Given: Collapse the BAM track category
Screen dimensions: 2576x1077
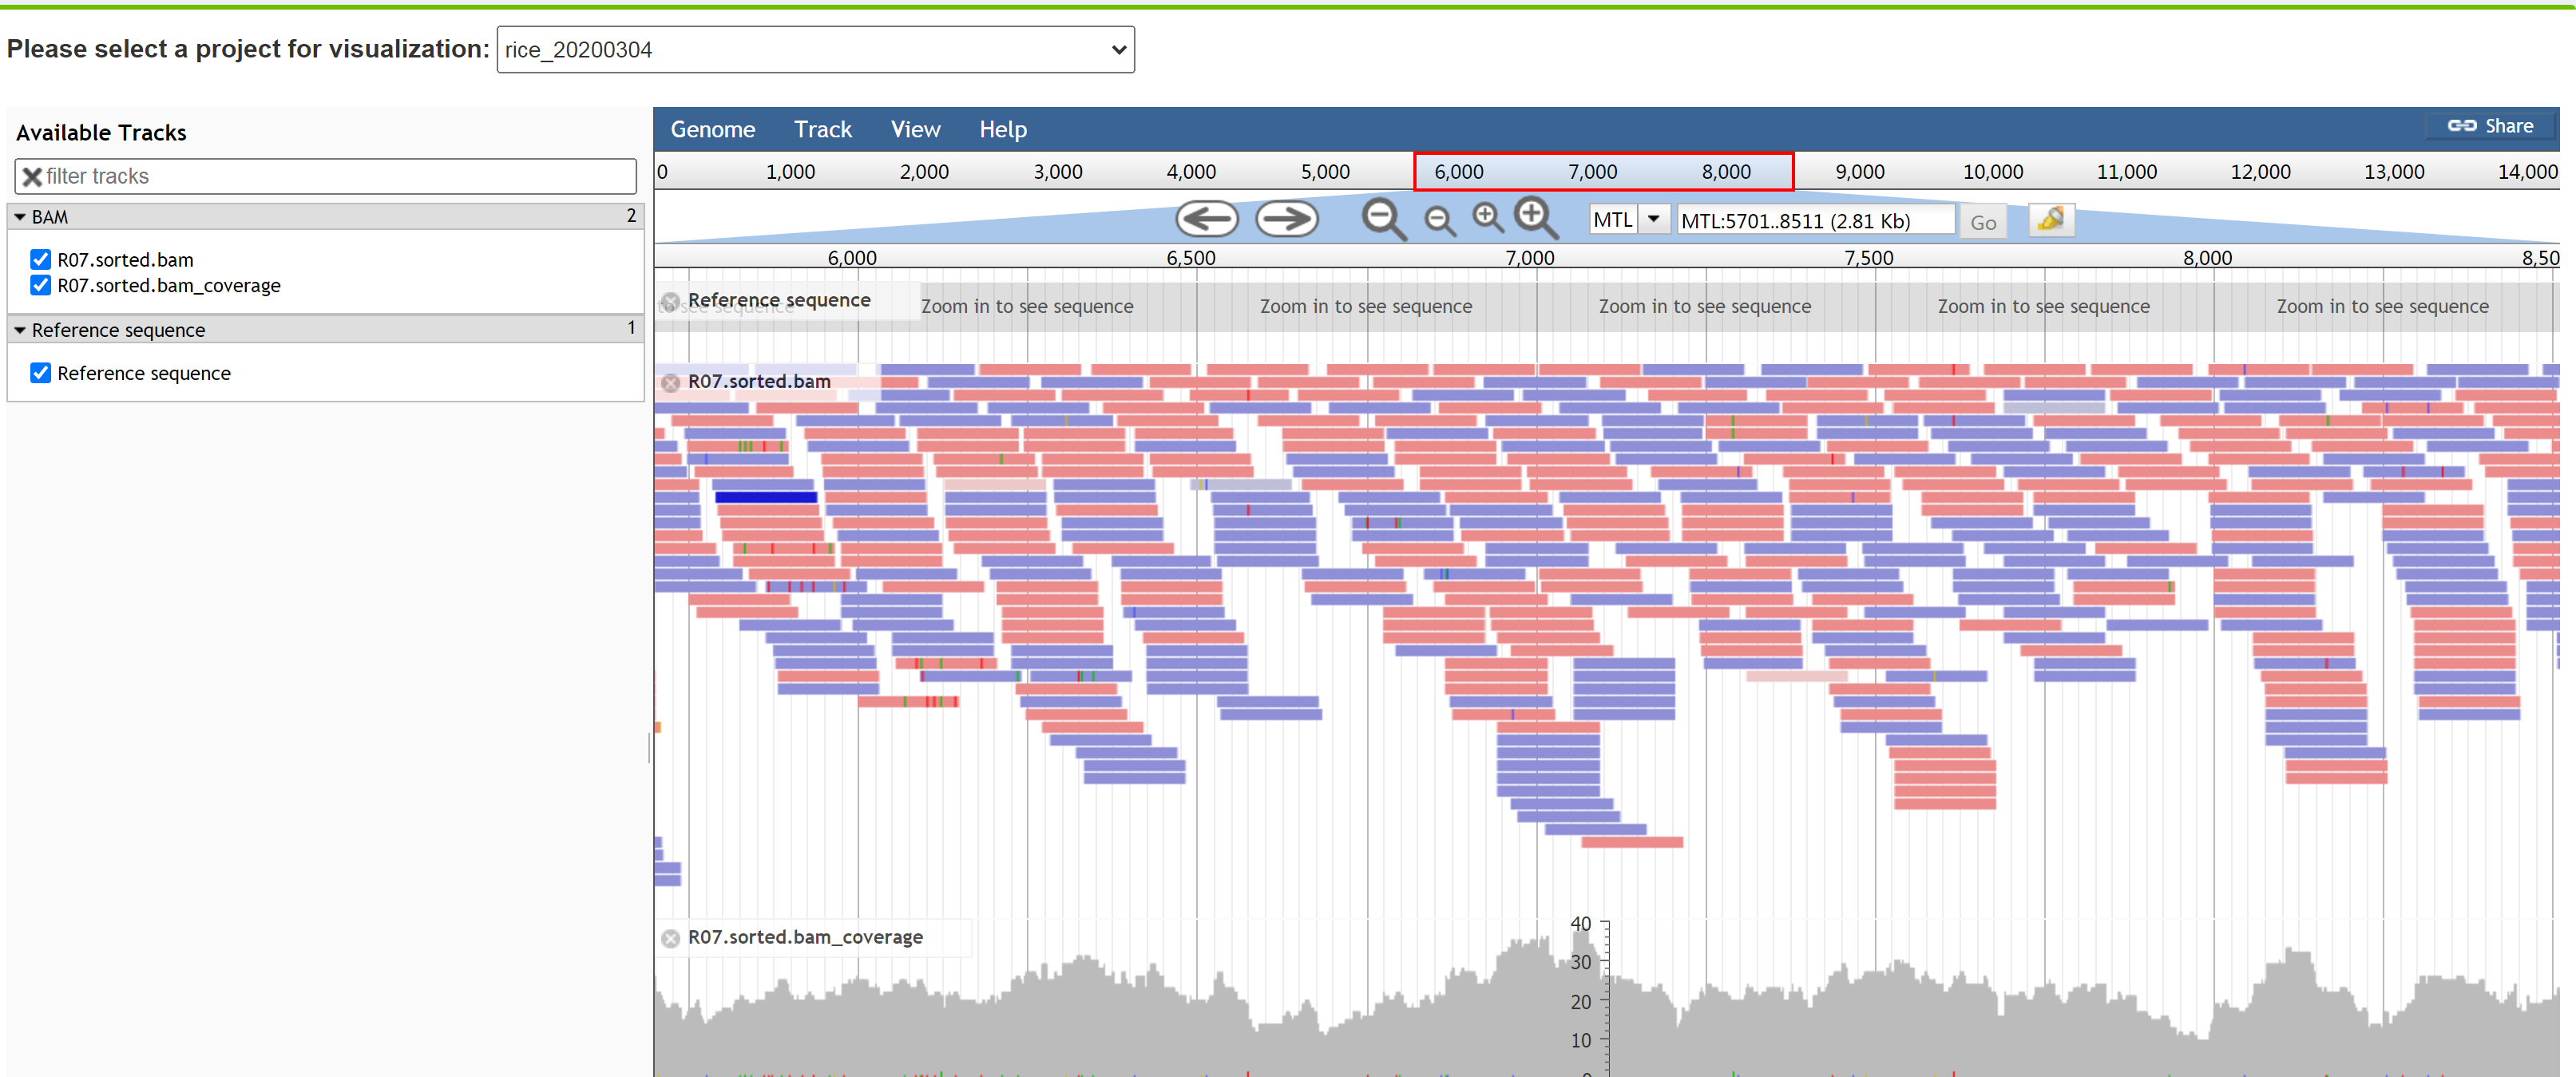Looking at the screenshot, I should point(20,217).
